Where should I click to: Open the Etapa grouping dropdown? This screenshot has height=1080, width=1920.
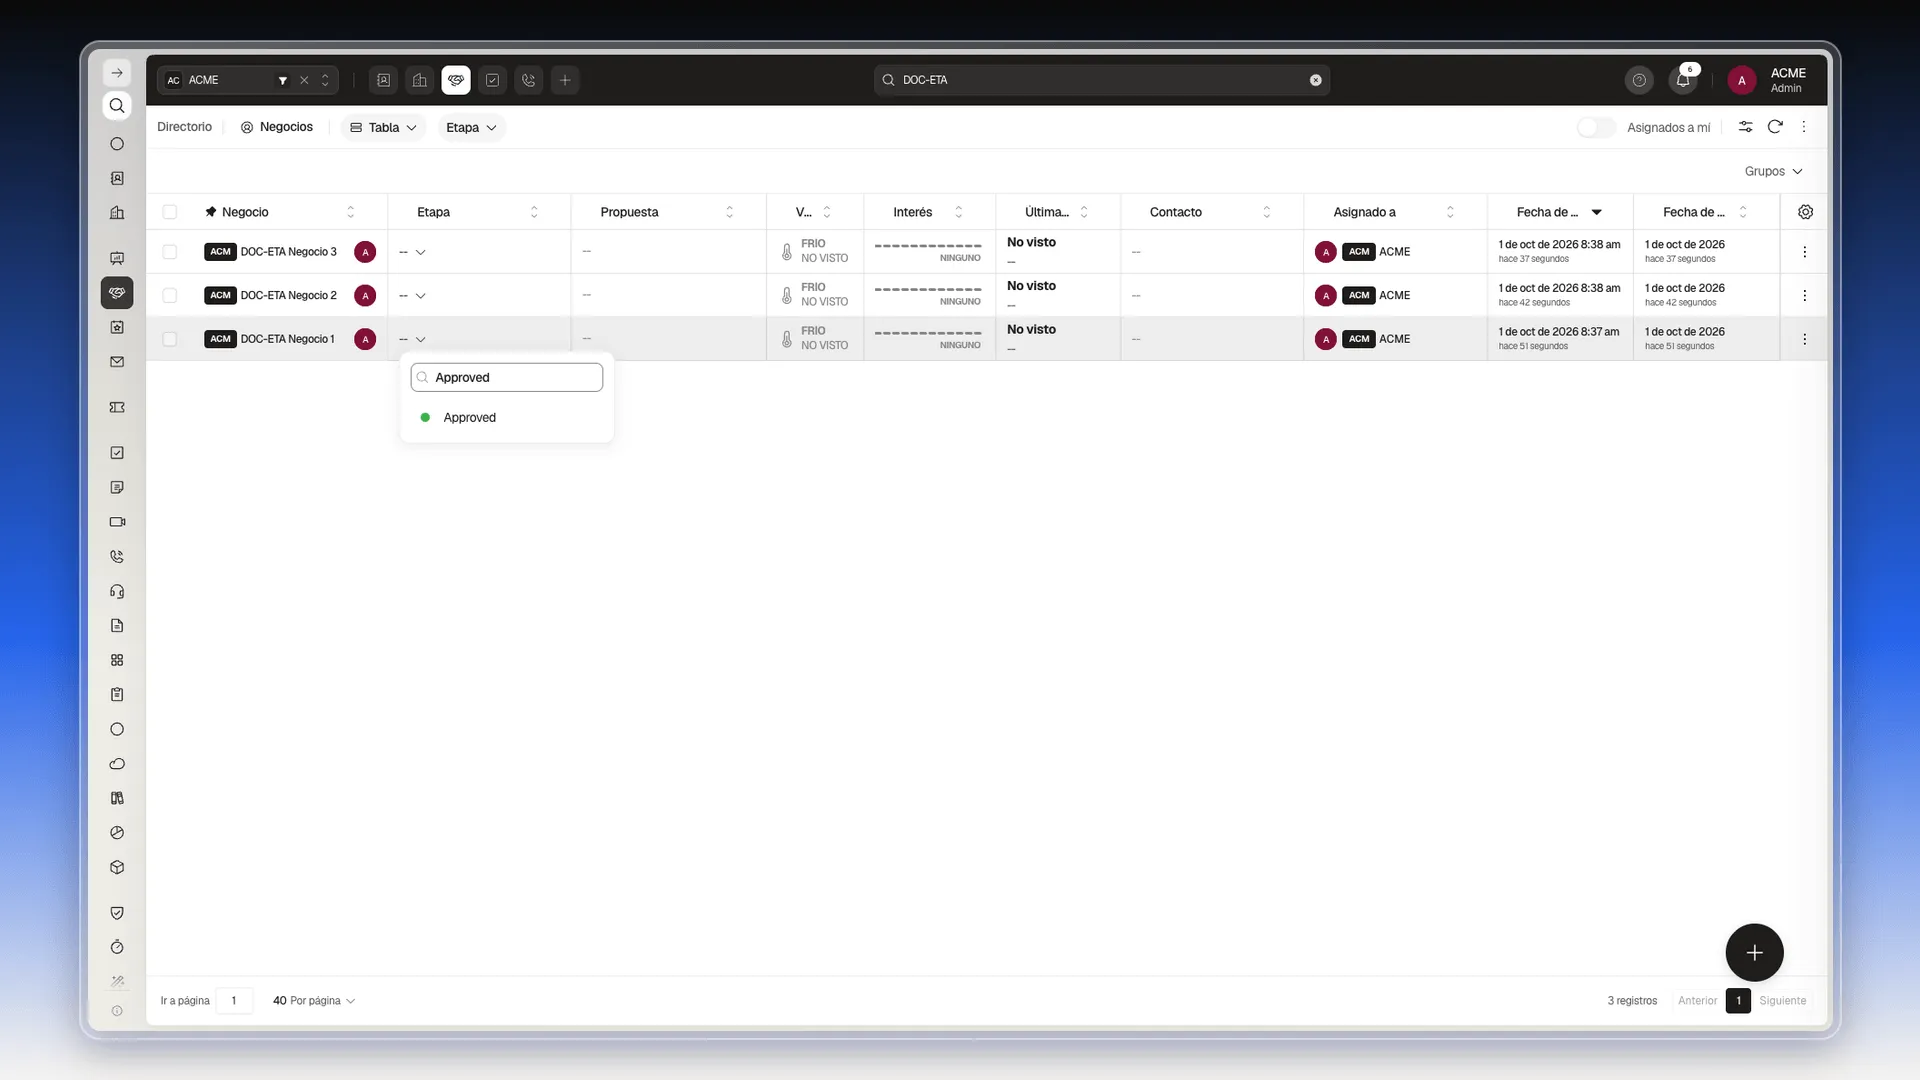point(471,127)
